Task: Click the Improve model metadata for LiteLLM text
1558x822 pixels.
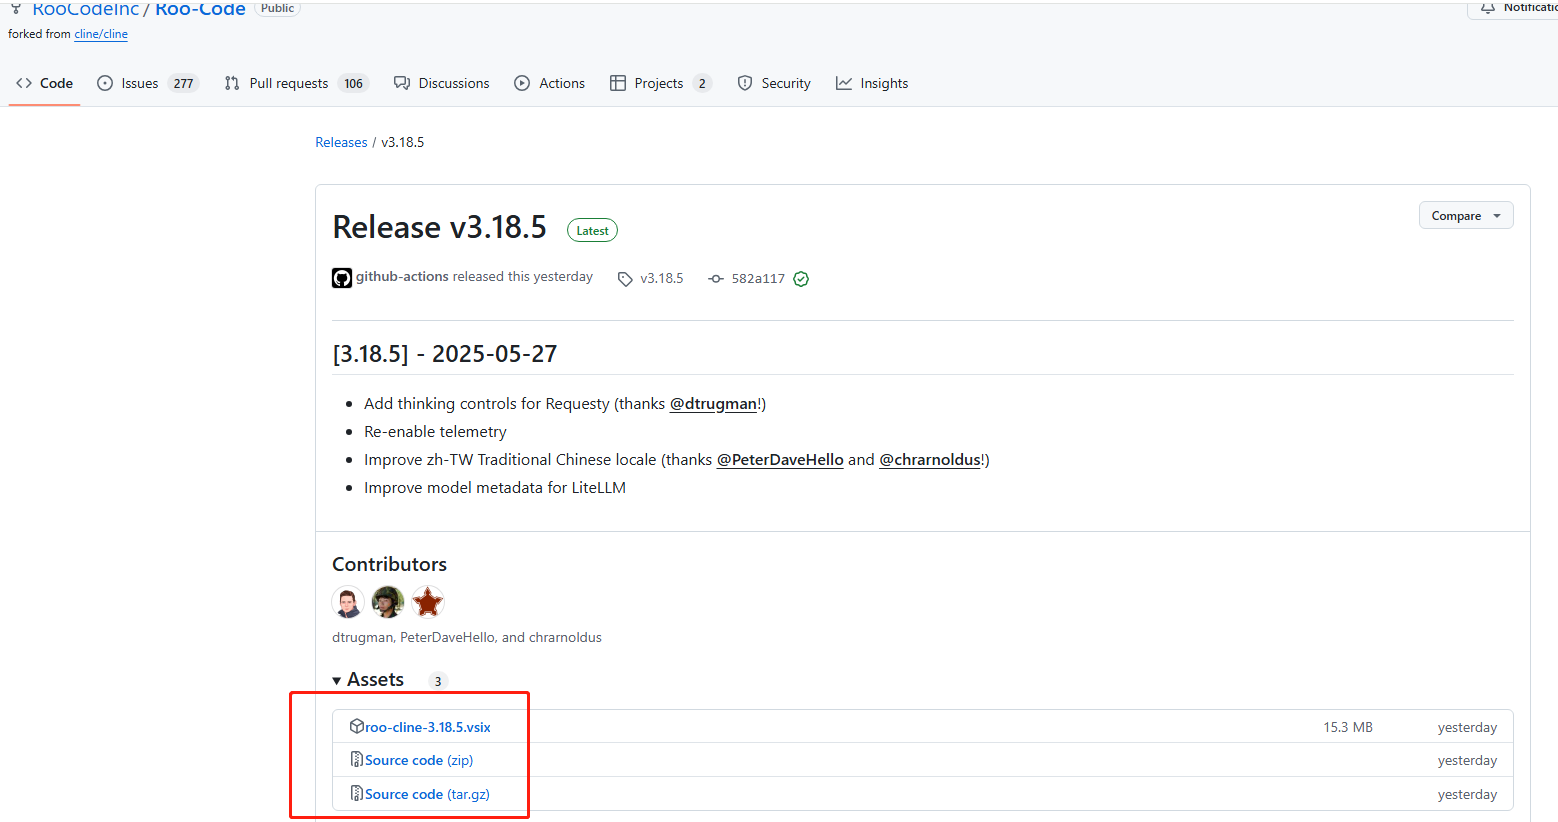Action: click(x=495, y=487)
